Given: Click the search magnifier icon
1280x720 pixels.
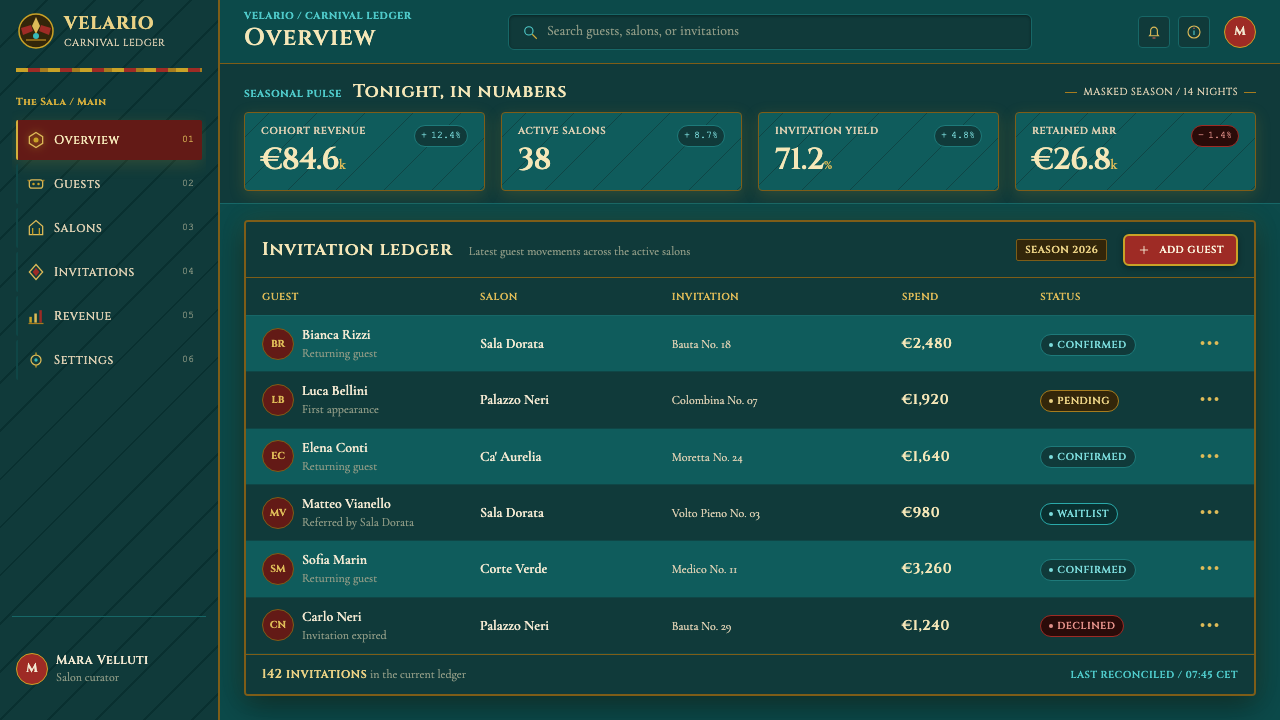Looking at the screenshot, I should [x=530, y=32].
